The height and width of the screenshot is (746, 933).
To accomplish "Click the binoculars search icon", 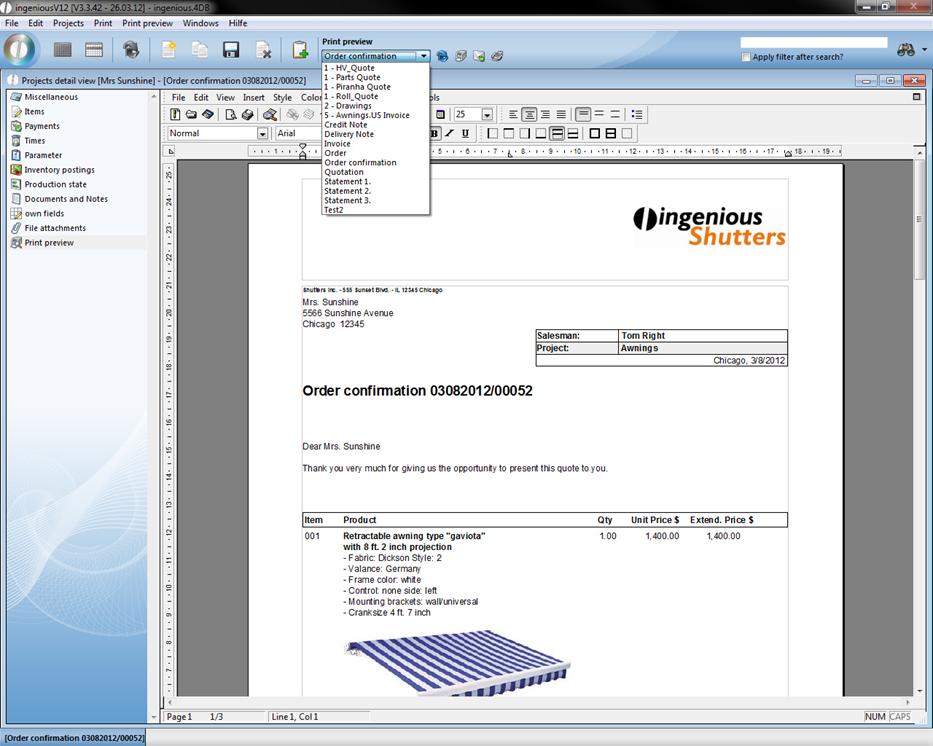I will click(x=906, y=50).
